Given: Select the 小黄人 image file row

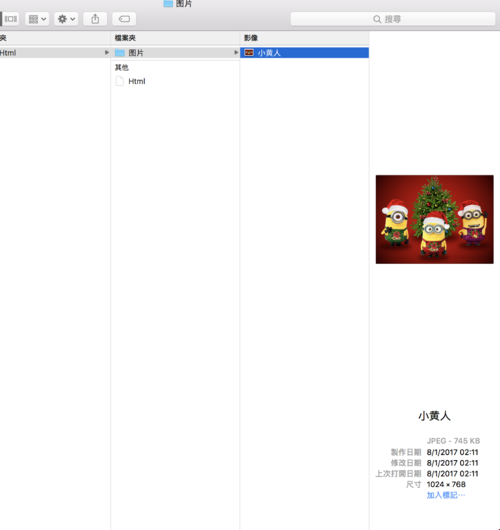Looking at the screenshot, I should (x=304, y=52).
